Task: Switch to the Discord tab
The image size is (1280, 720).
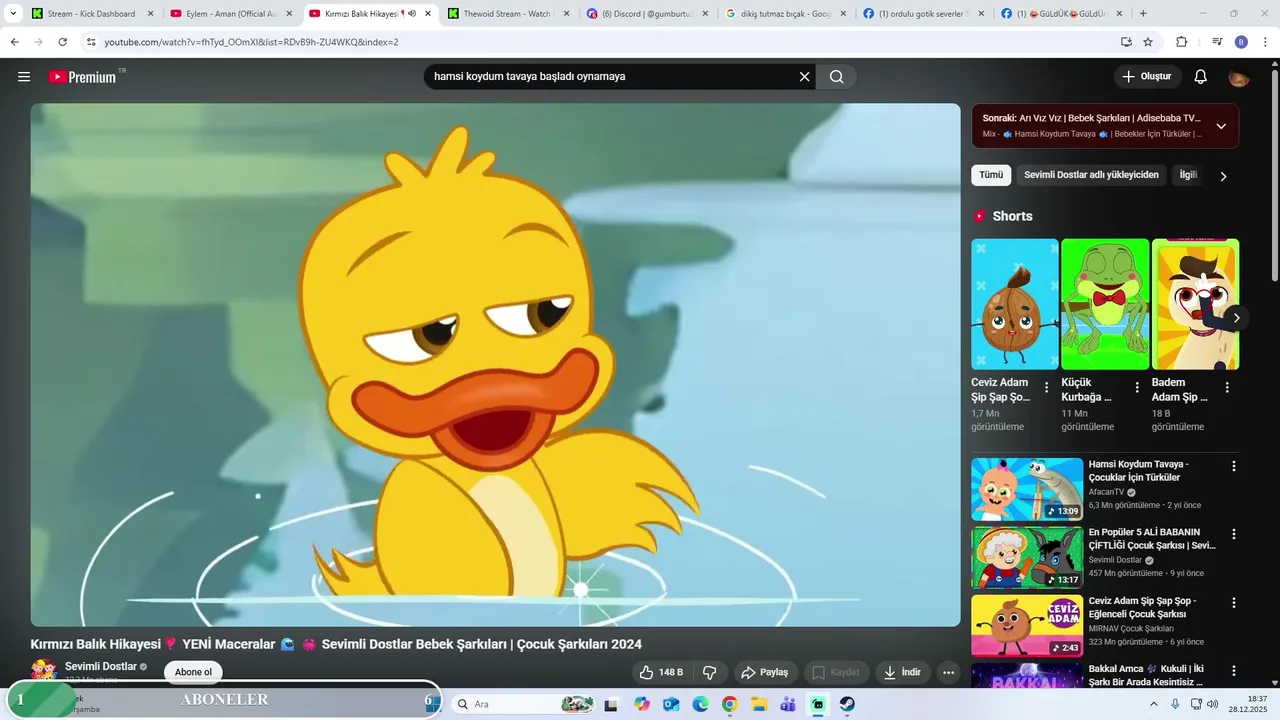Action: coord(647,14)
